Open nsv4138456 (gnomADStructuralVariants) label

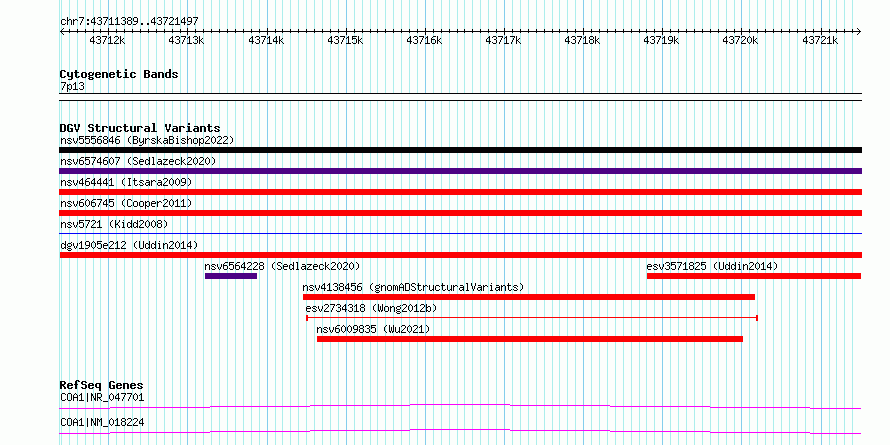tap(413, 287)
